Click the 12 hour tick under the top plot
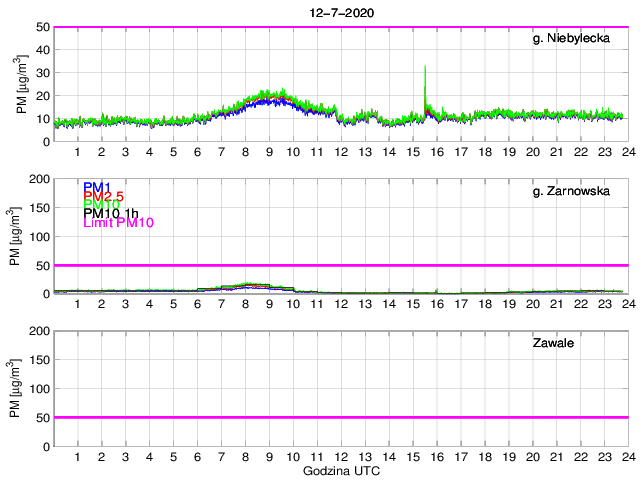Screen dimensions: 640x480 point(340,152)
